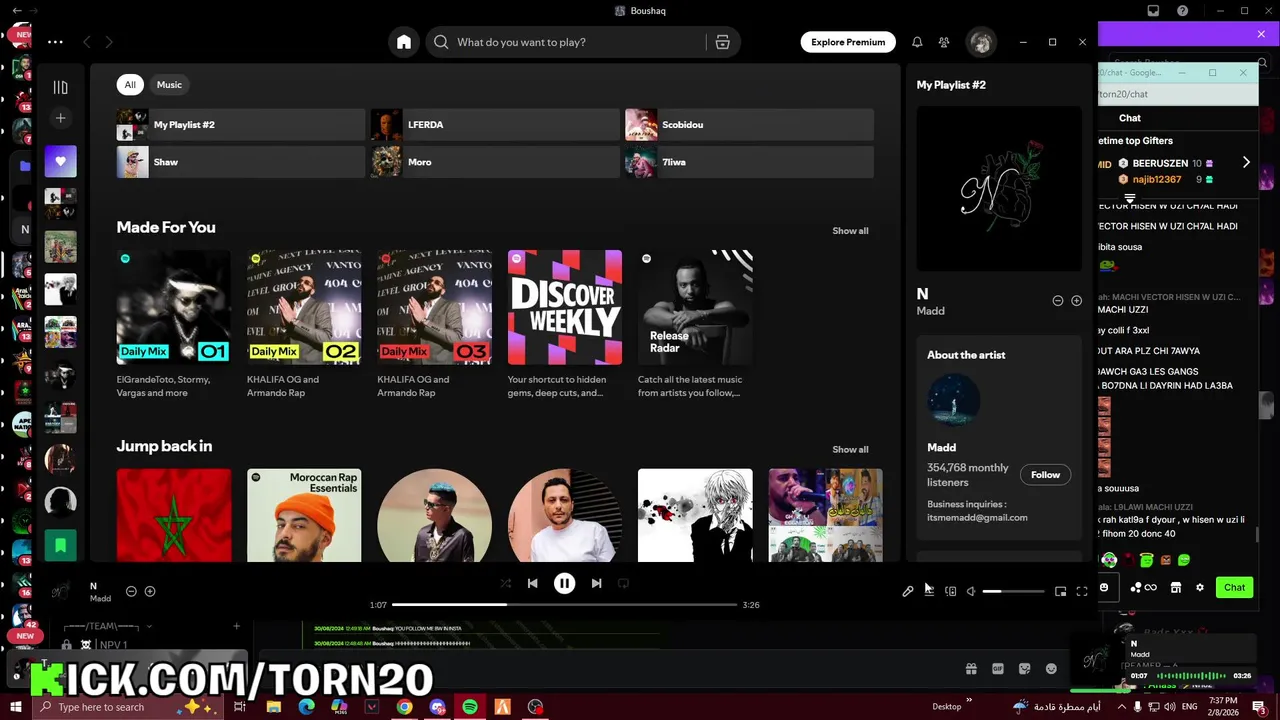Open the Shaw tile
The image size is (1280, 720).
(241, 162)
